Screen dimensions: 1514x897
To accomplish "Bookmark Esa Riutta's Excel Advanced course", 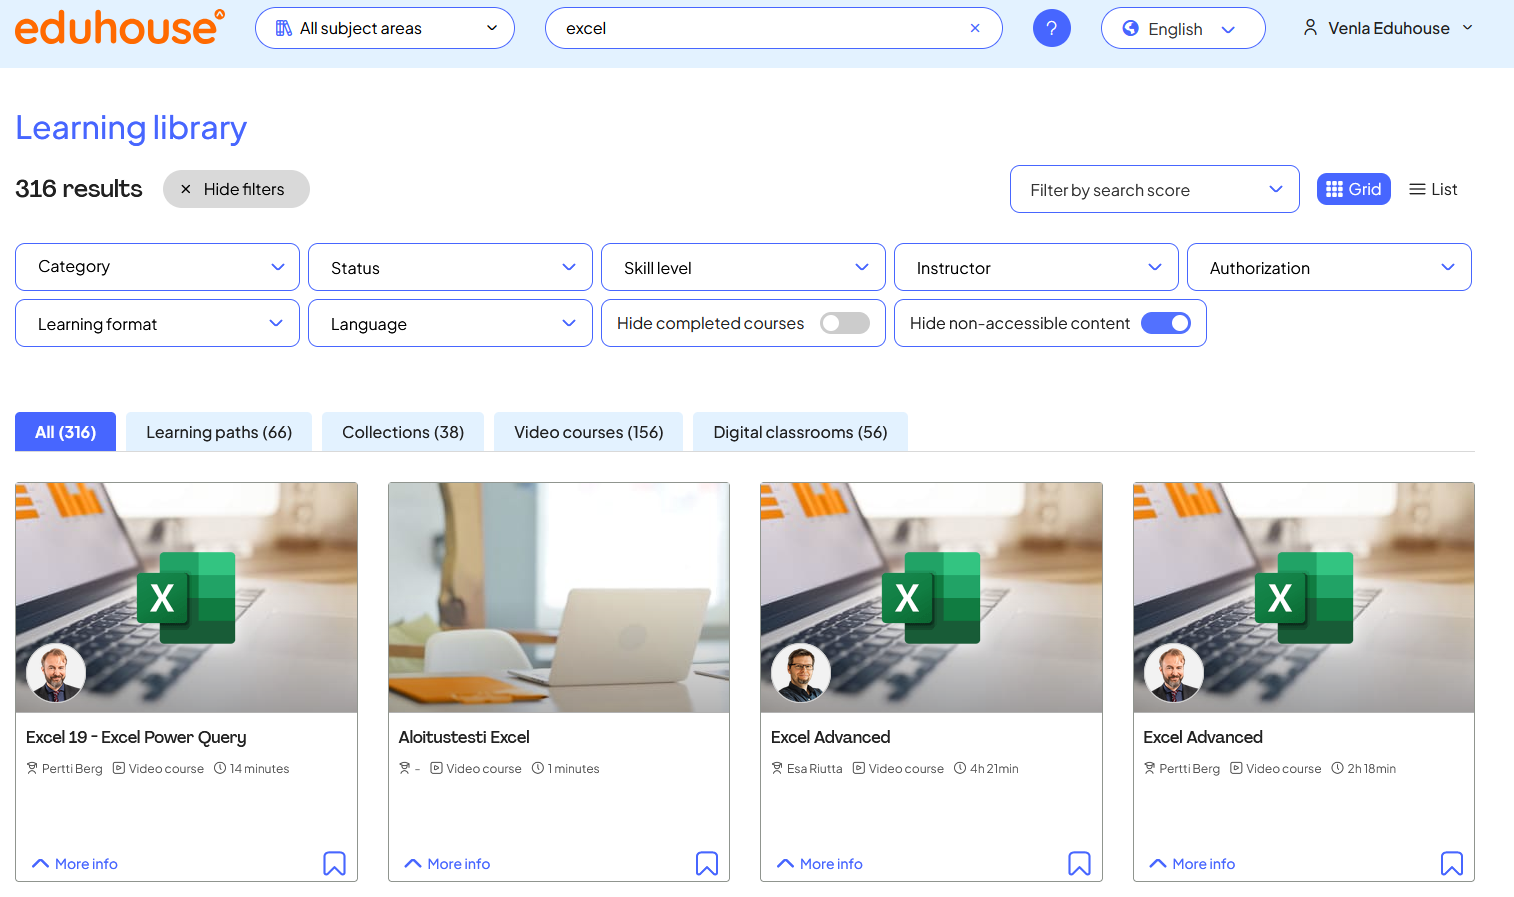I will (1079, 863).
